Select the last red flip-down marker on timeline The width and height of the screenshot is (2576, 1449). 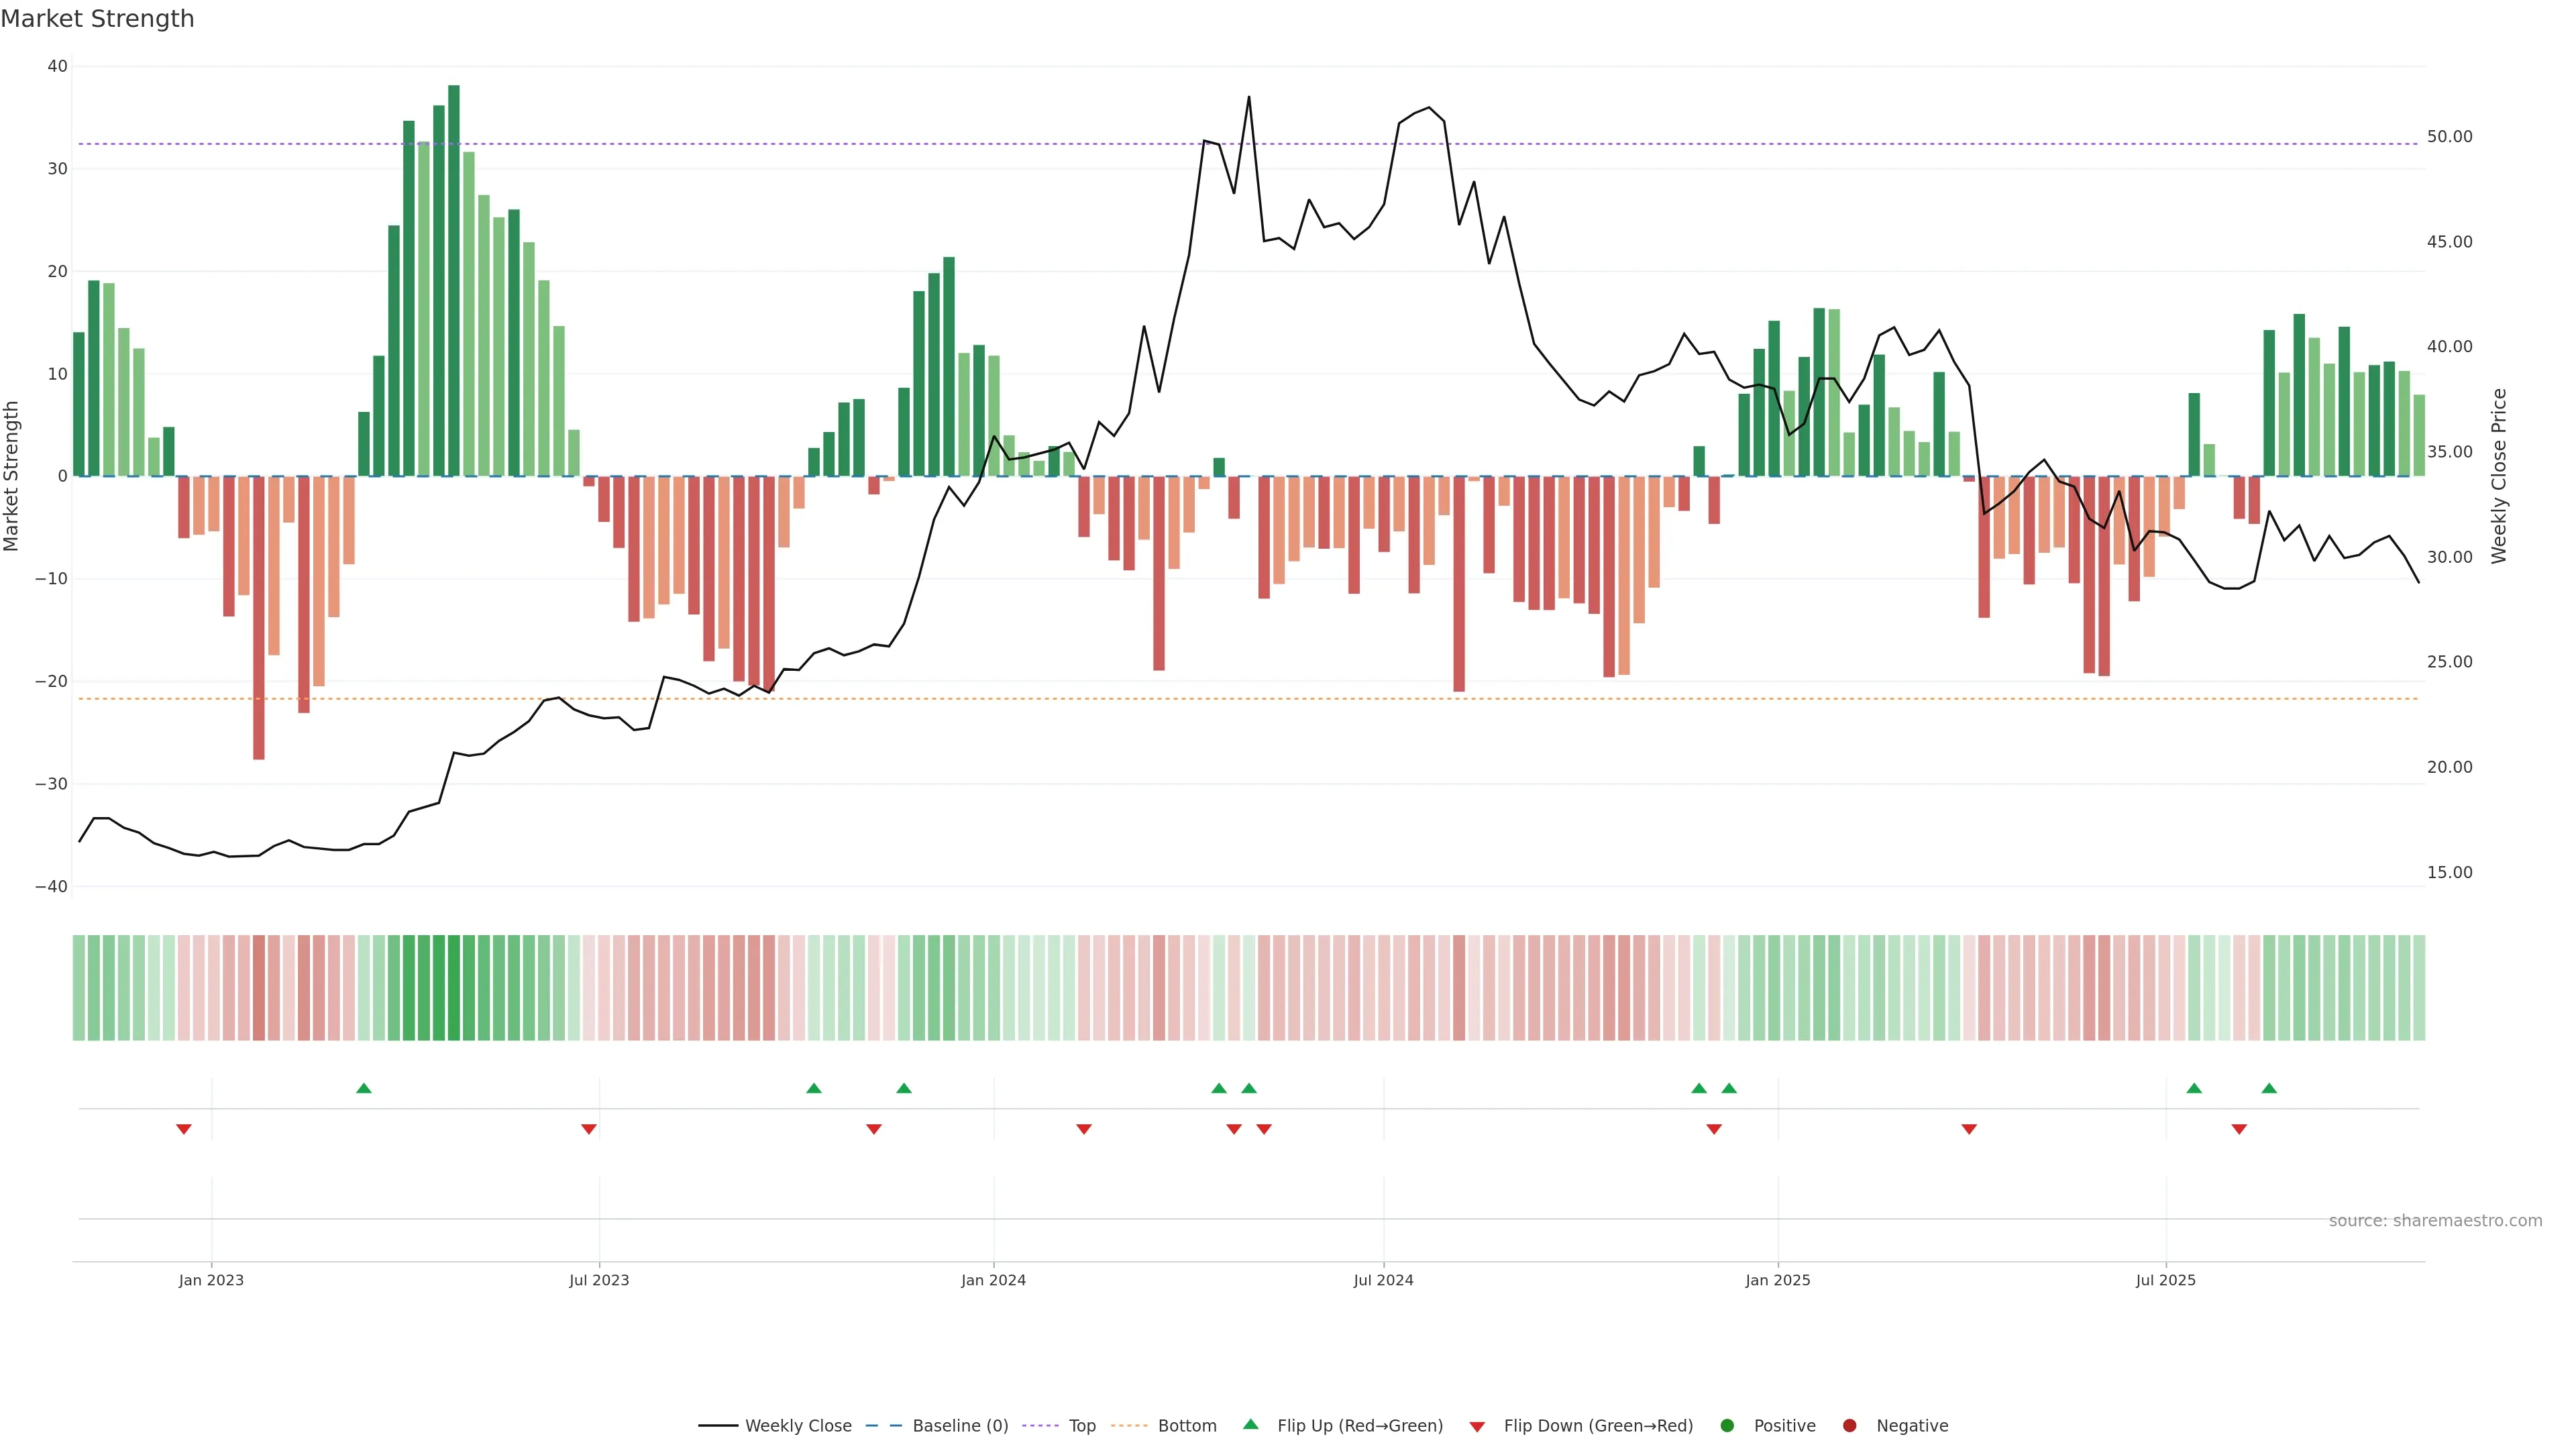pos(2239,1129)
